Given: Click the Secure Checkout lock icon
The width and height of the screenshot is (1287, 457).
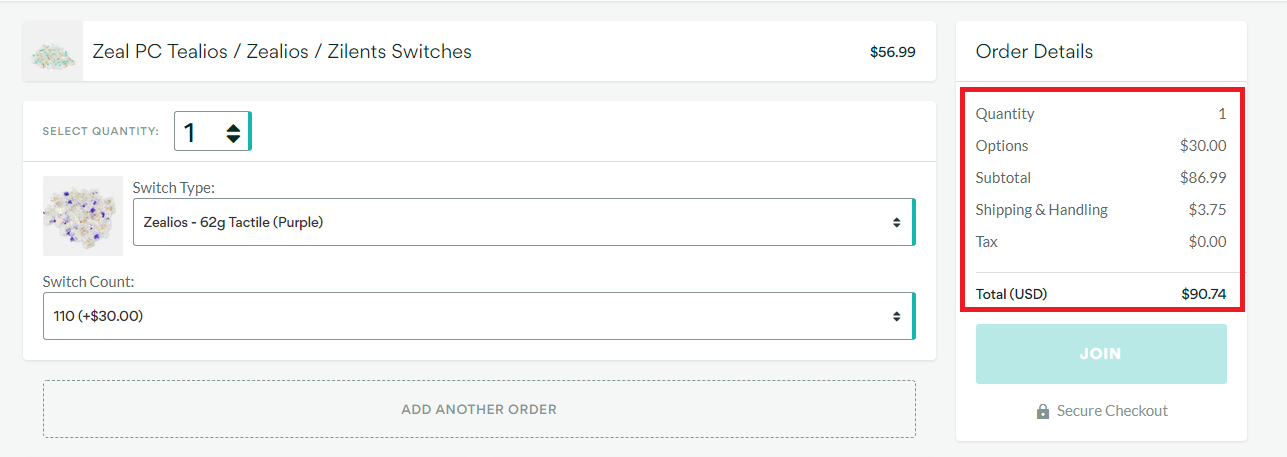Looking at the screenshot, I should pyautogui.click(x=1043, y=411).
